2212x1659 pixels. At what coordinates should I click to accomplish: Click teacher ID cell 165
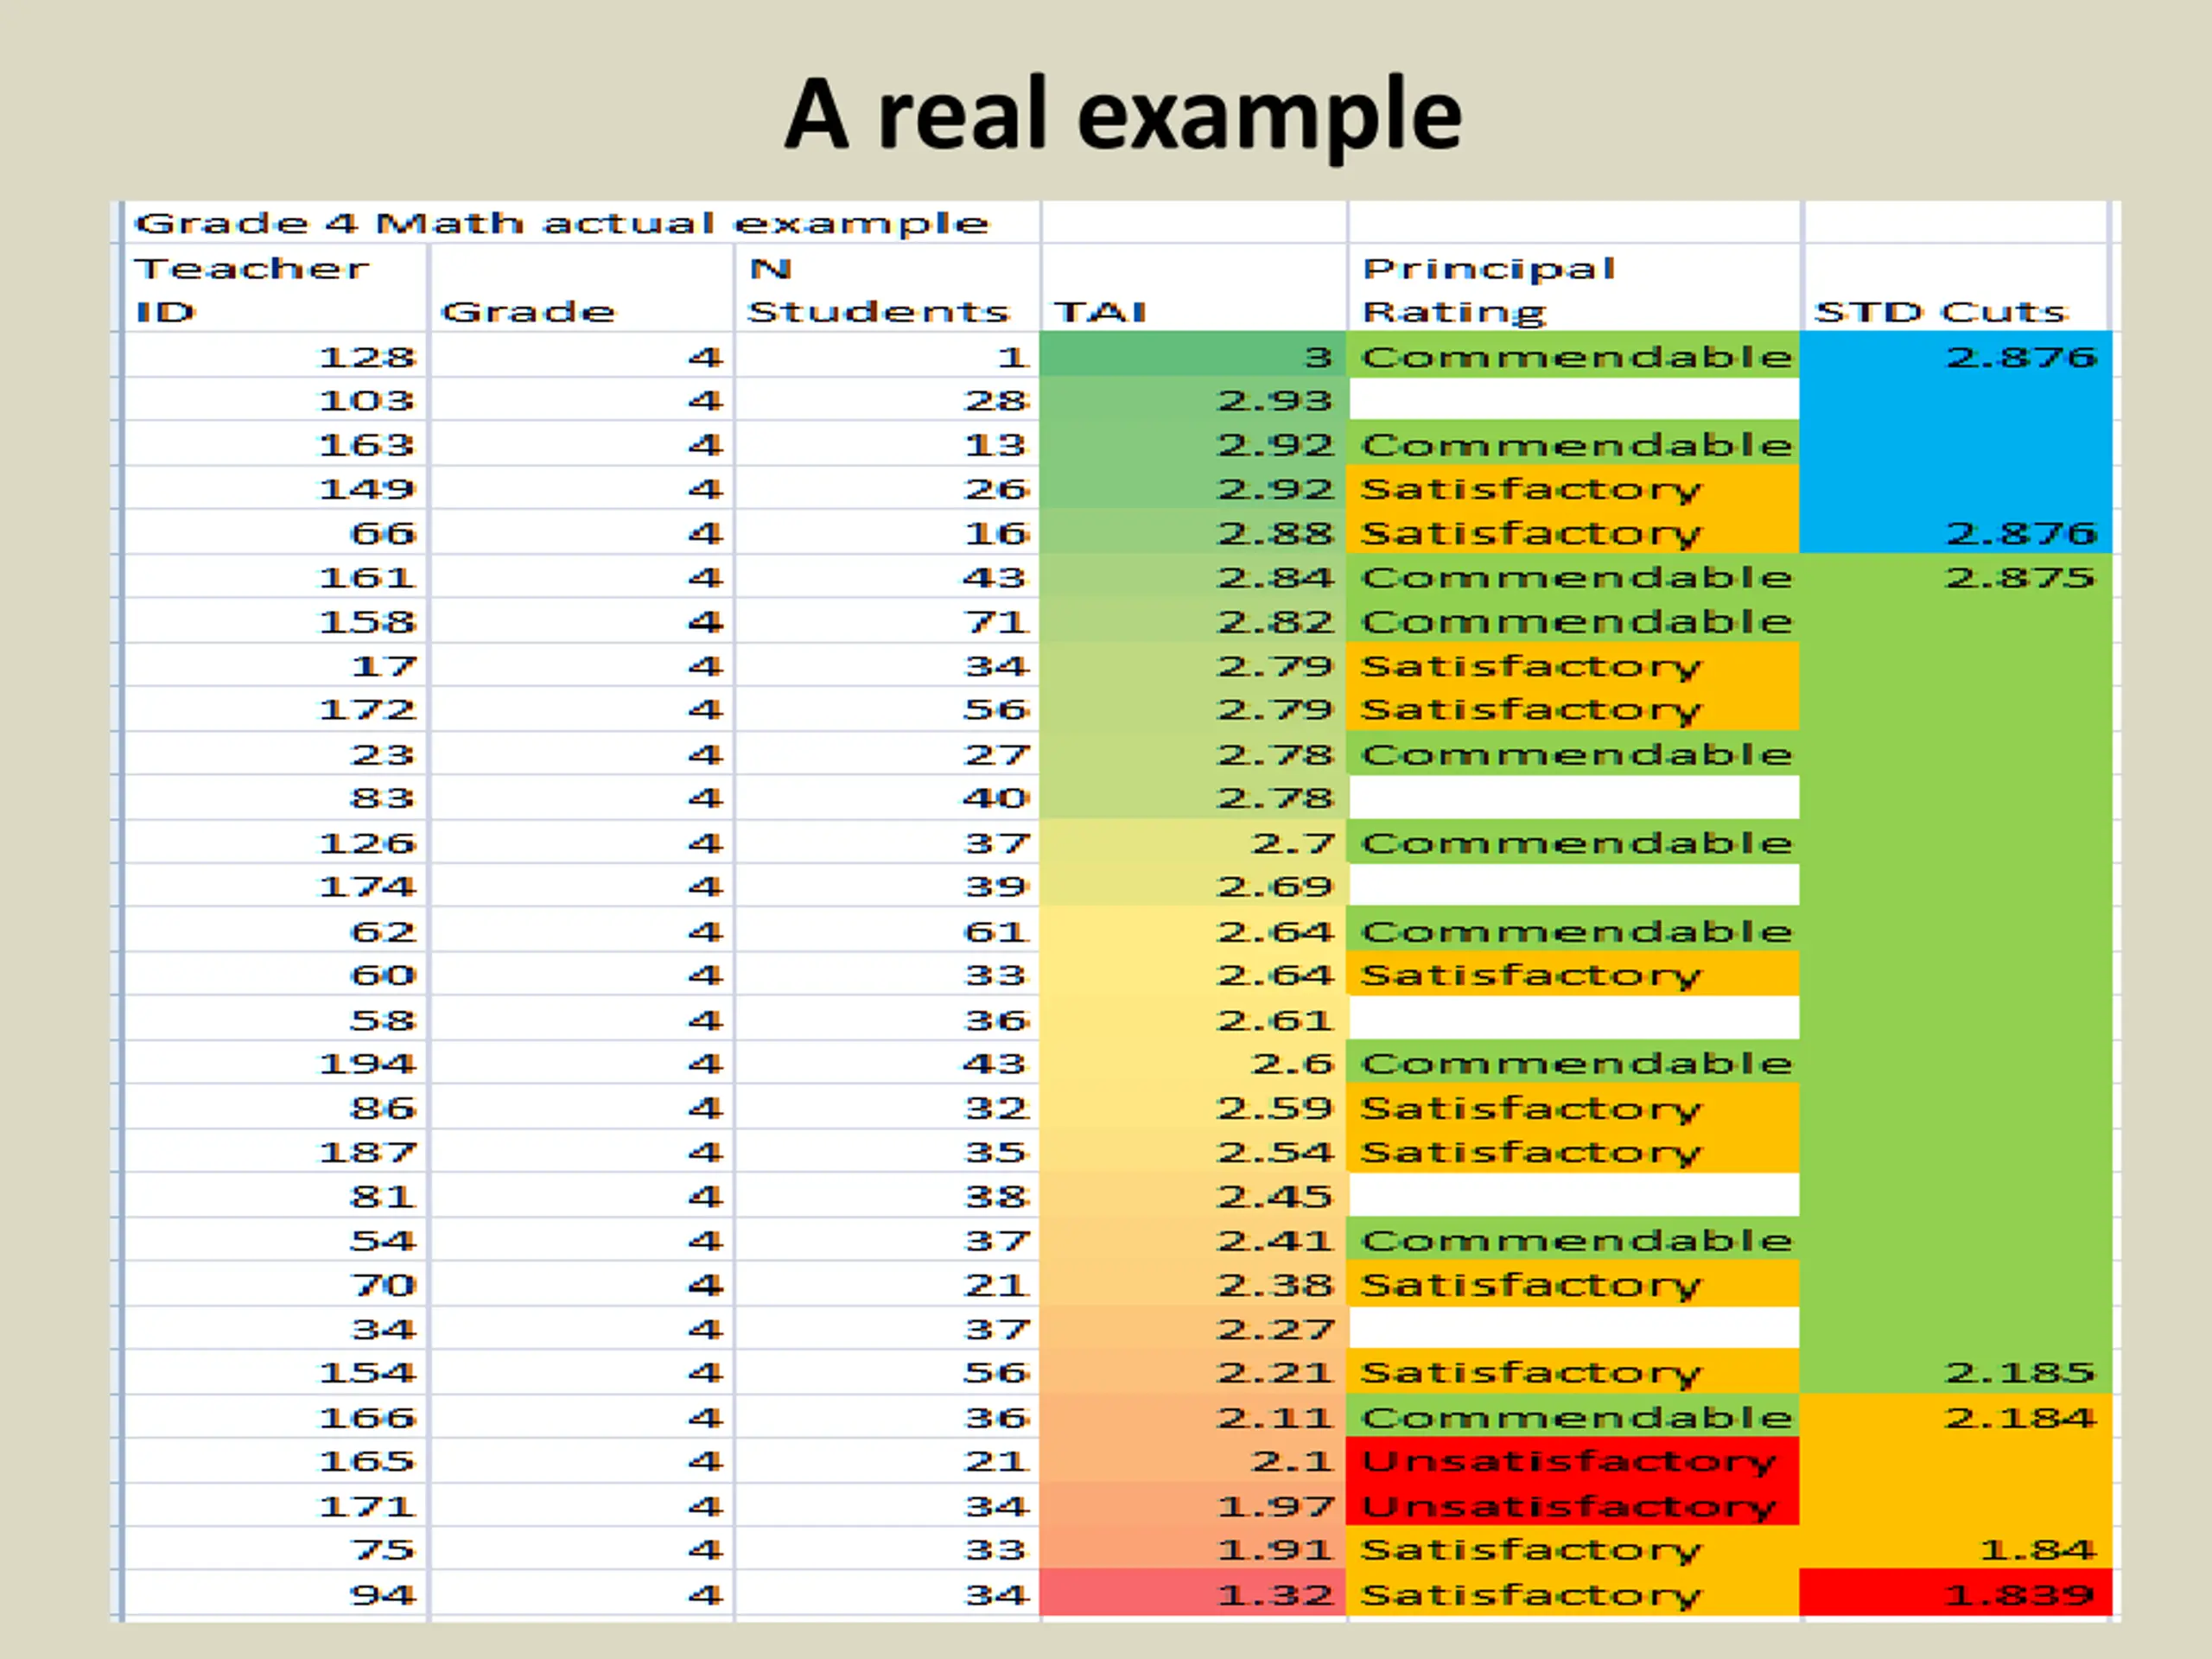pos(275,1460)
